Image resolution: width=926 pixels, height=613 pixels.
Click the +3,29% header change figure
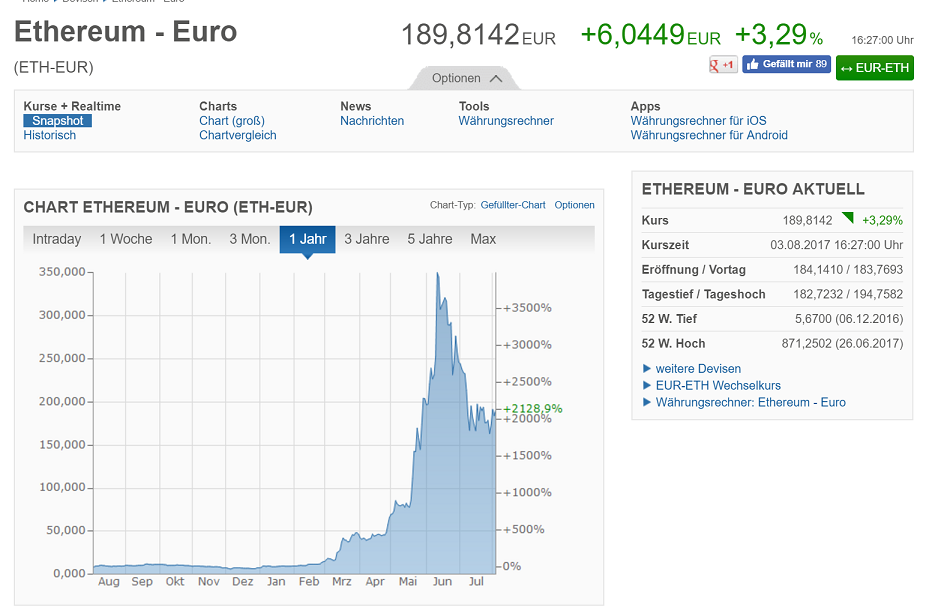[x=779, y=35]
